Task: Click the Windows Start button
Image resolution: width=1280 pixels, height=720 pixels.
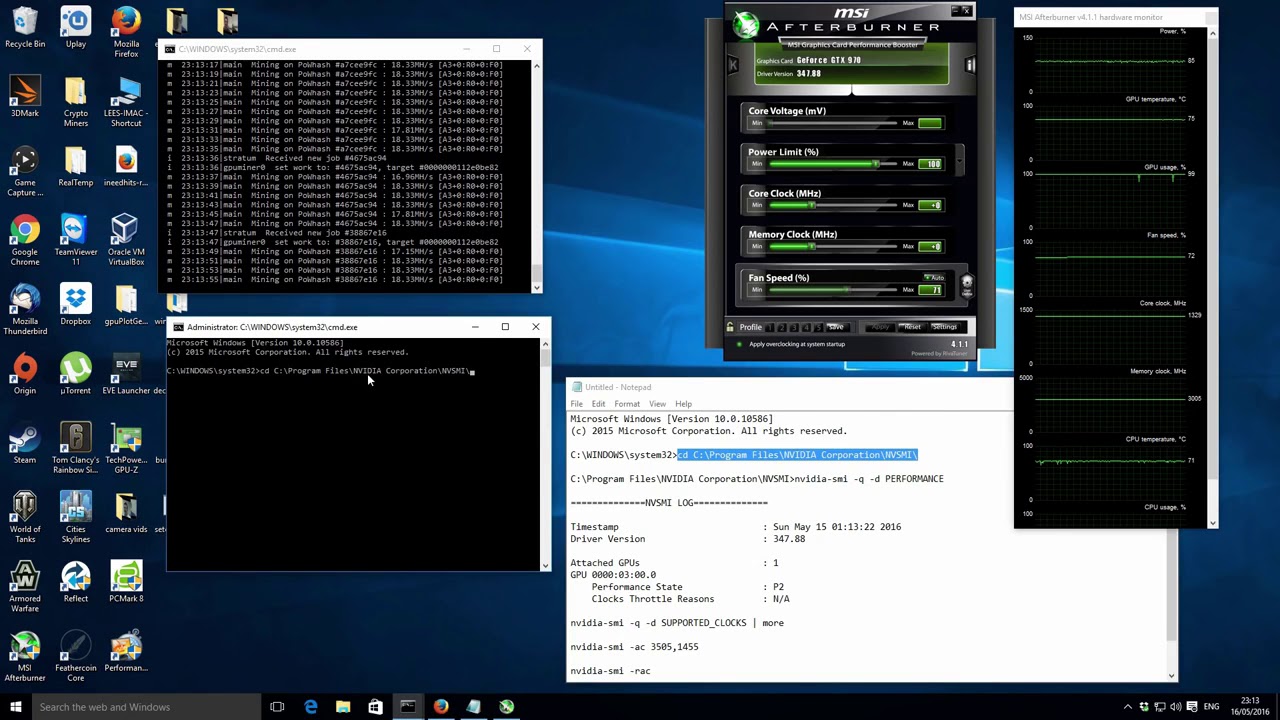Action: pos(16,707)
